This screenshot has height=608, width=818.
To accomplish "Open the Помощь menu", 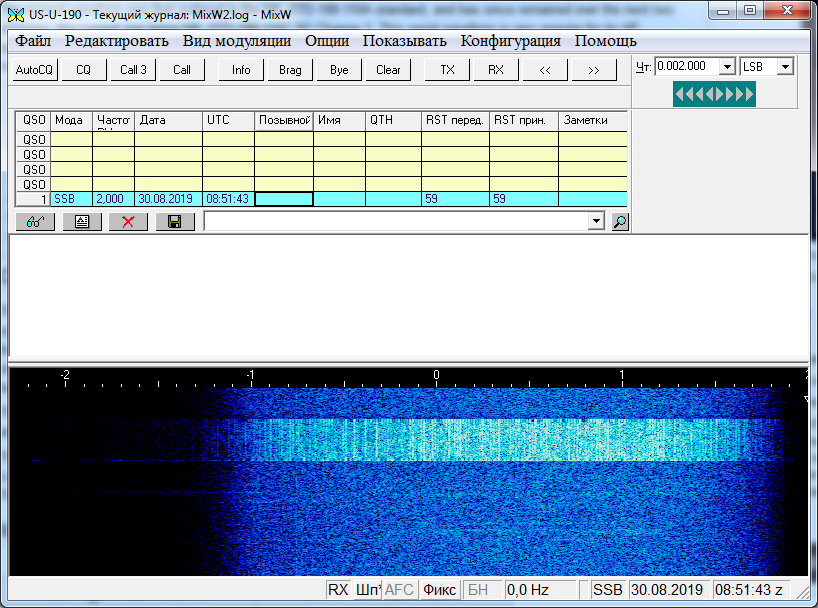I will (x=606, y=41).
